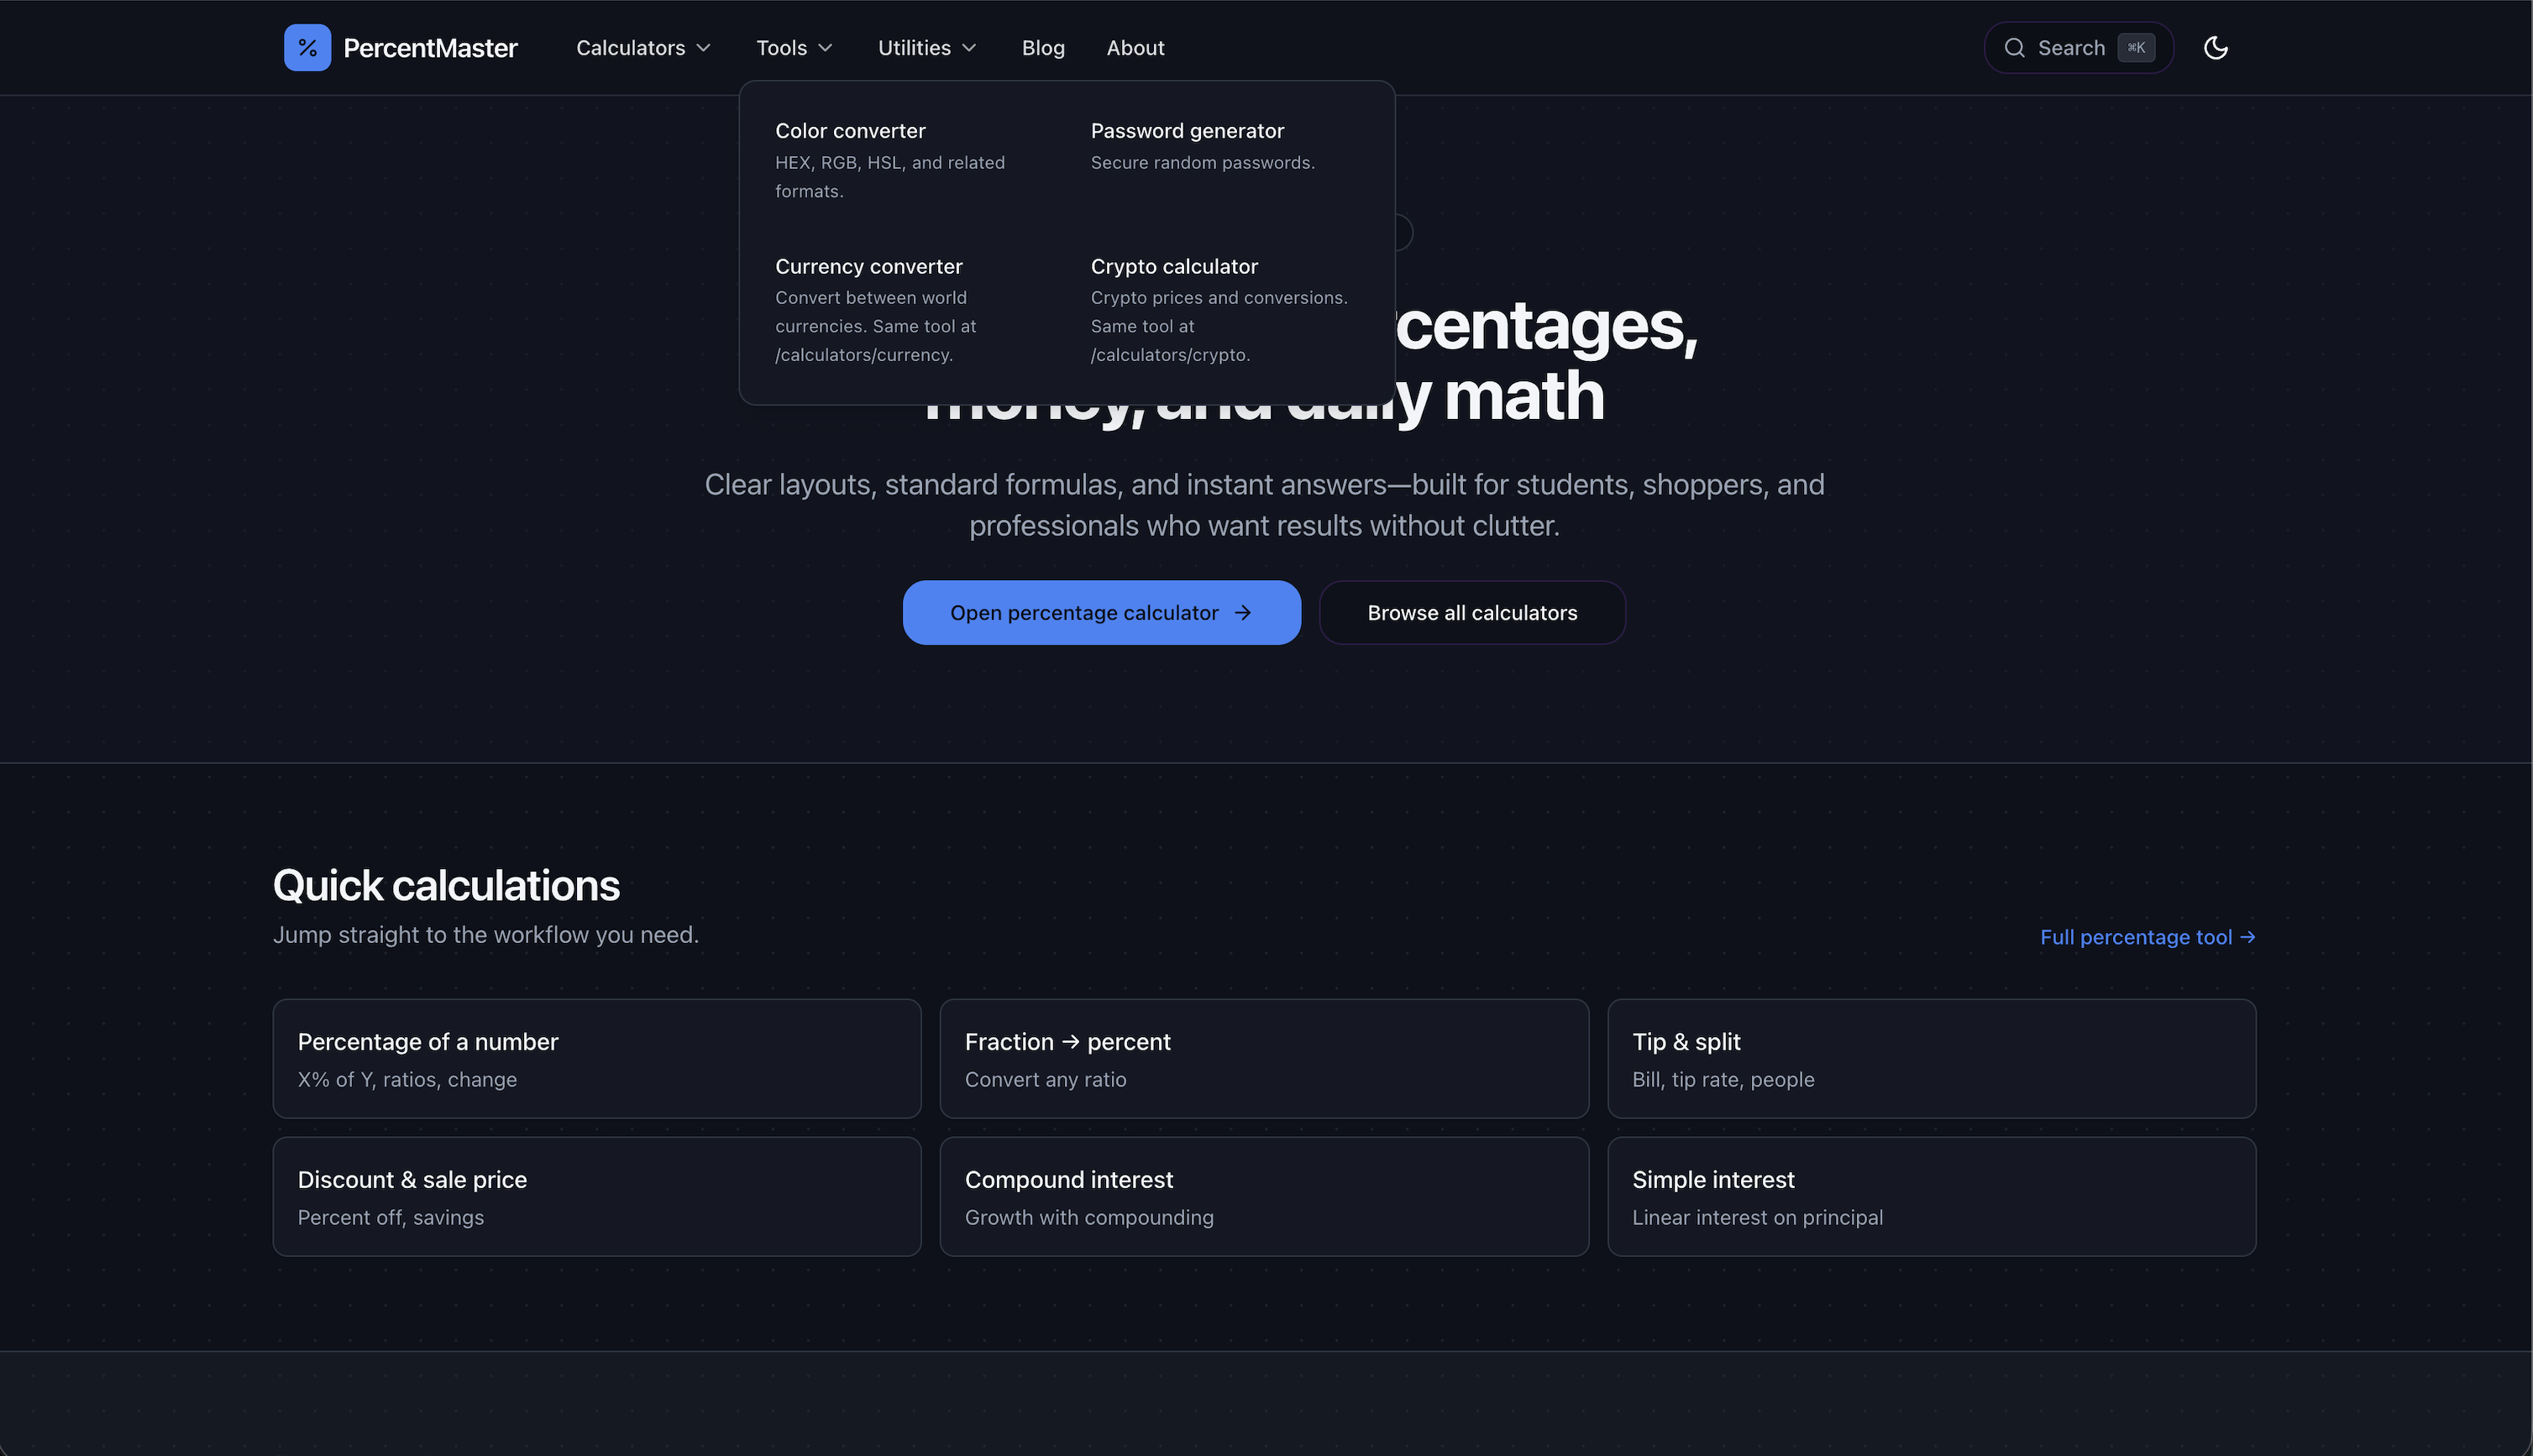Open the Tip & split card
2533x1456 pixels.
1930,1058
